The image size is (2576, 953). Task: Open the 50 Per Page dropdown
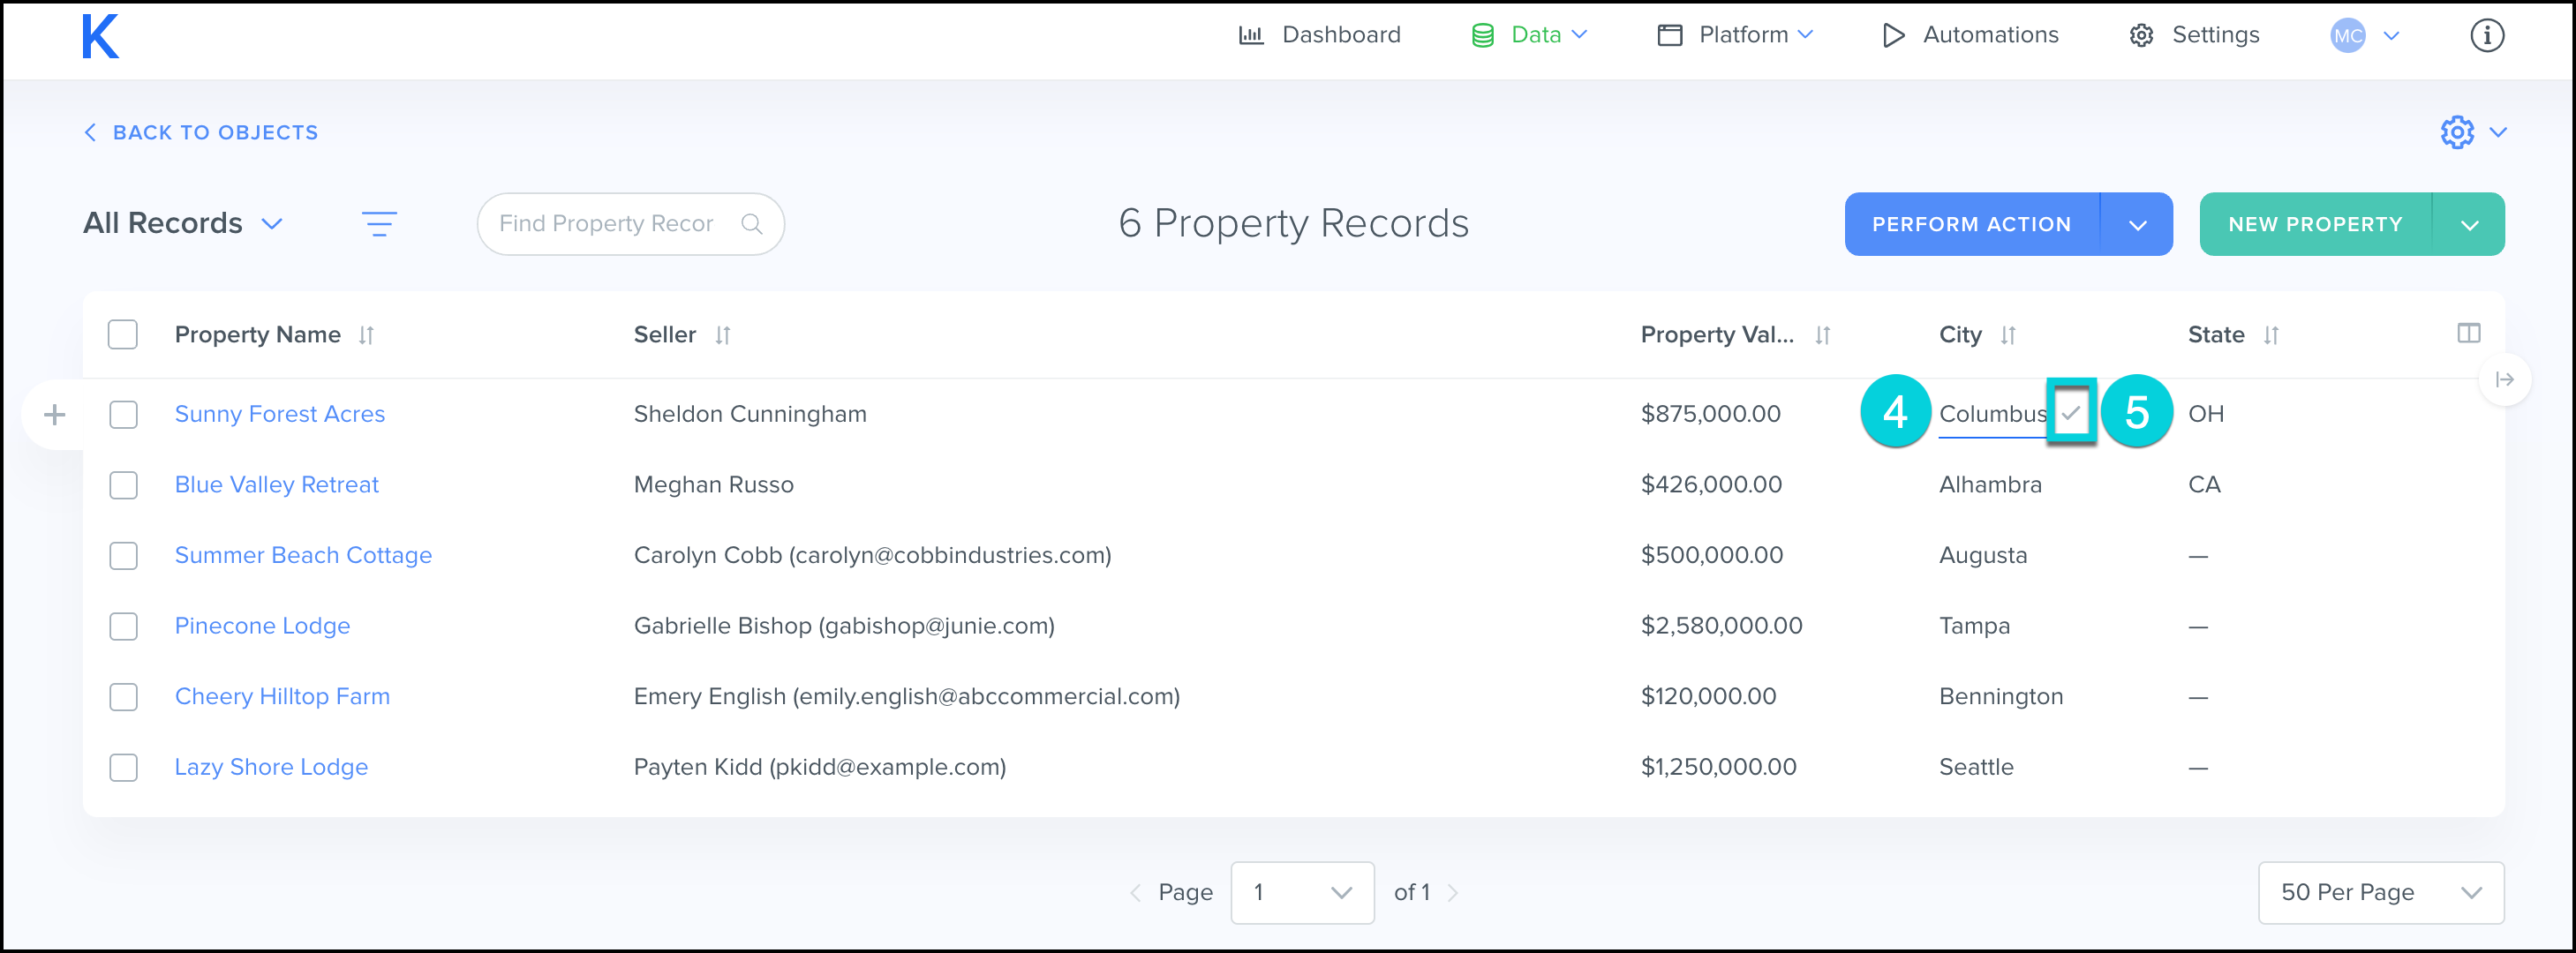pos(2380,892)
